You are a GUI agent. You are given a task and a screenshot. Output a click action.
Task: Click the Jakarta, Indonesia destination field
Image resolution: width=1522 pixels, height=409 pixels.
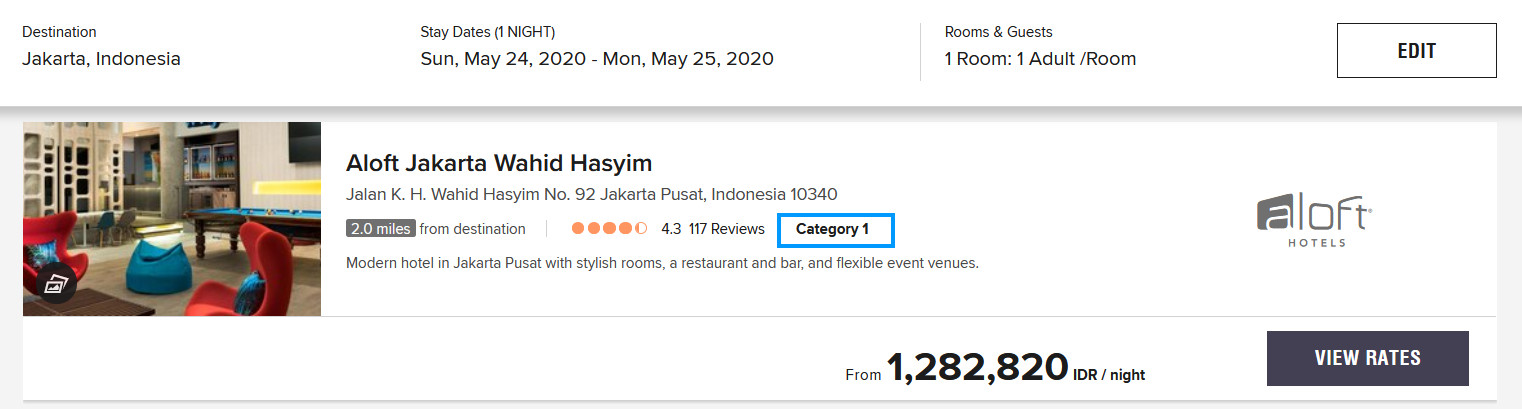(x=101, y=59)
